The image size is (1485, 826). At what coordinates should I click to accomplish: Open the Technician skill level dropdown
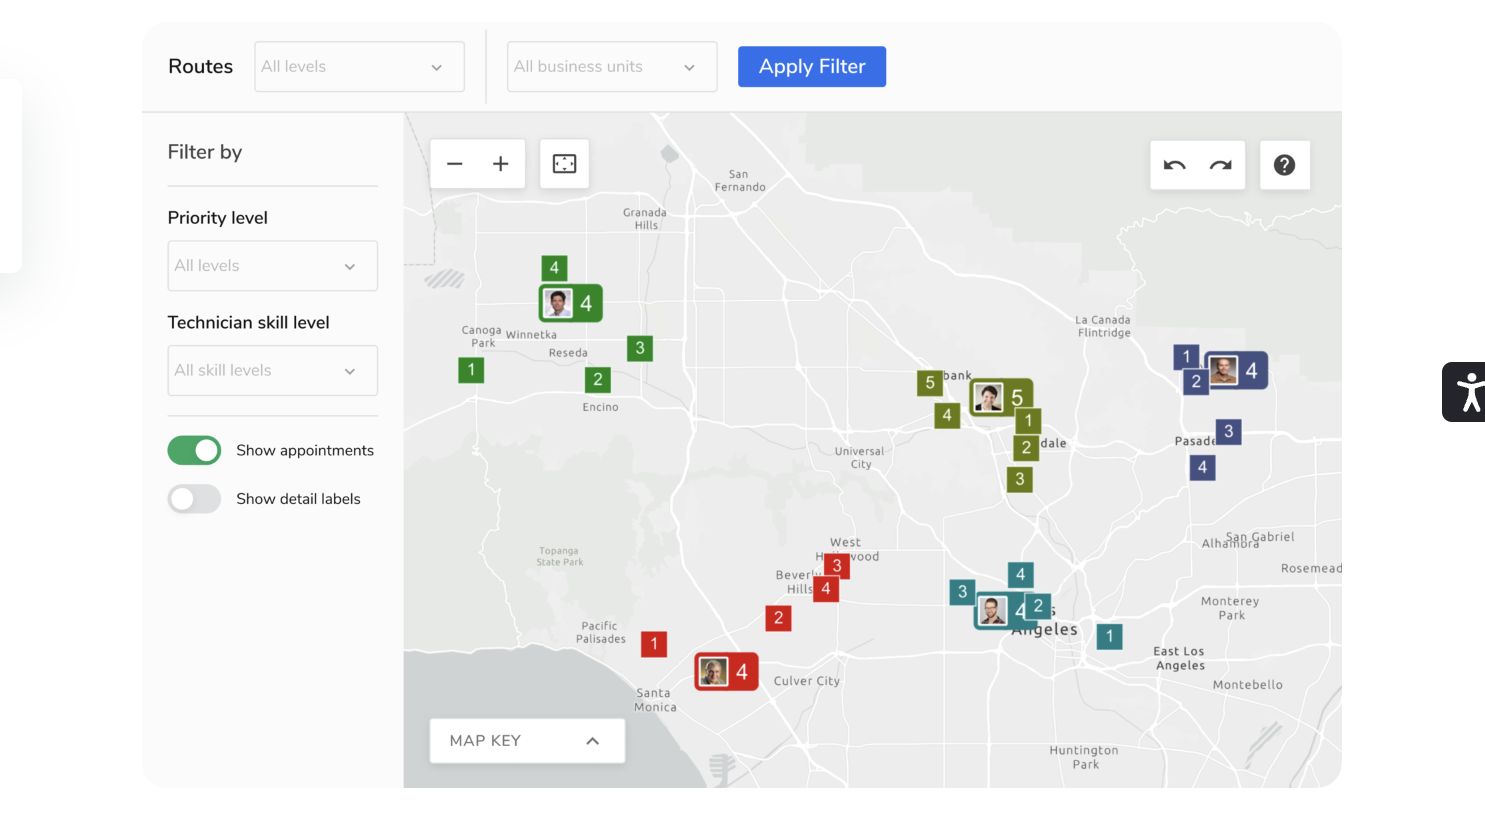coord(272,371)
